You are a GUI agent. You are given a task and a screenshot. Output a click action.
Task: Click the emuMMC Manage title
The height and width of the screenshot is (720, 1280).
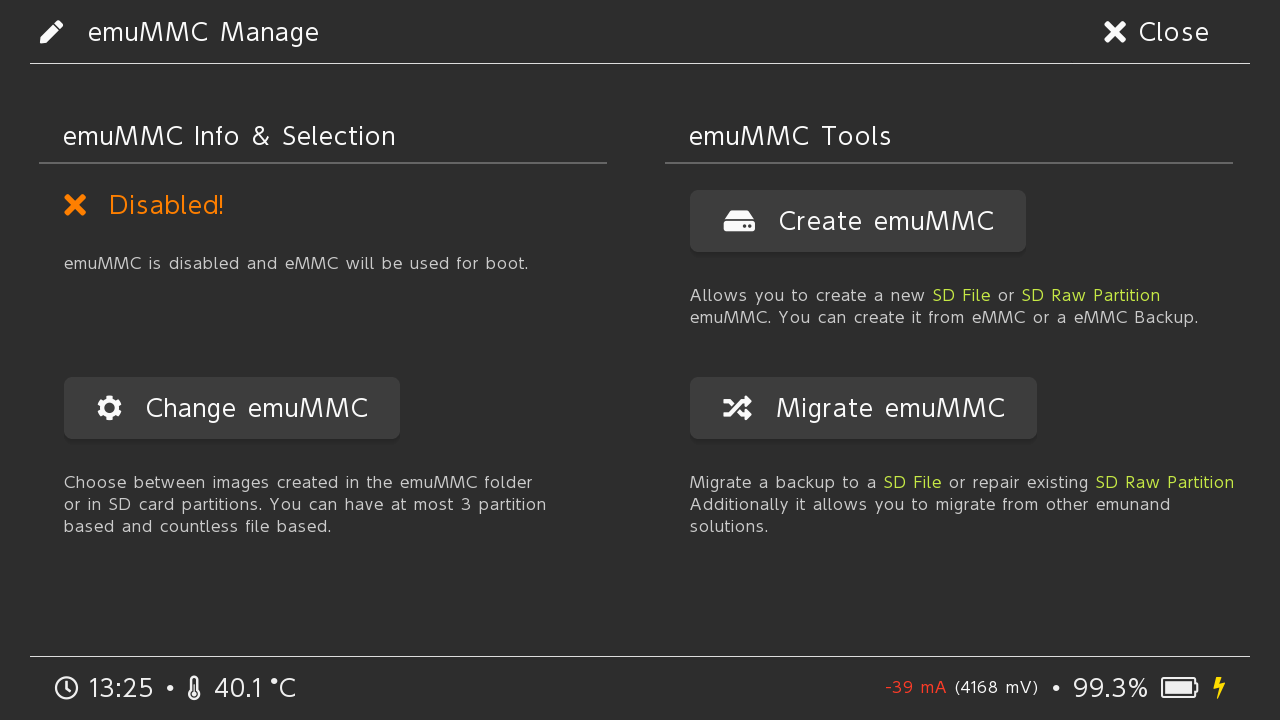(203, 32)
